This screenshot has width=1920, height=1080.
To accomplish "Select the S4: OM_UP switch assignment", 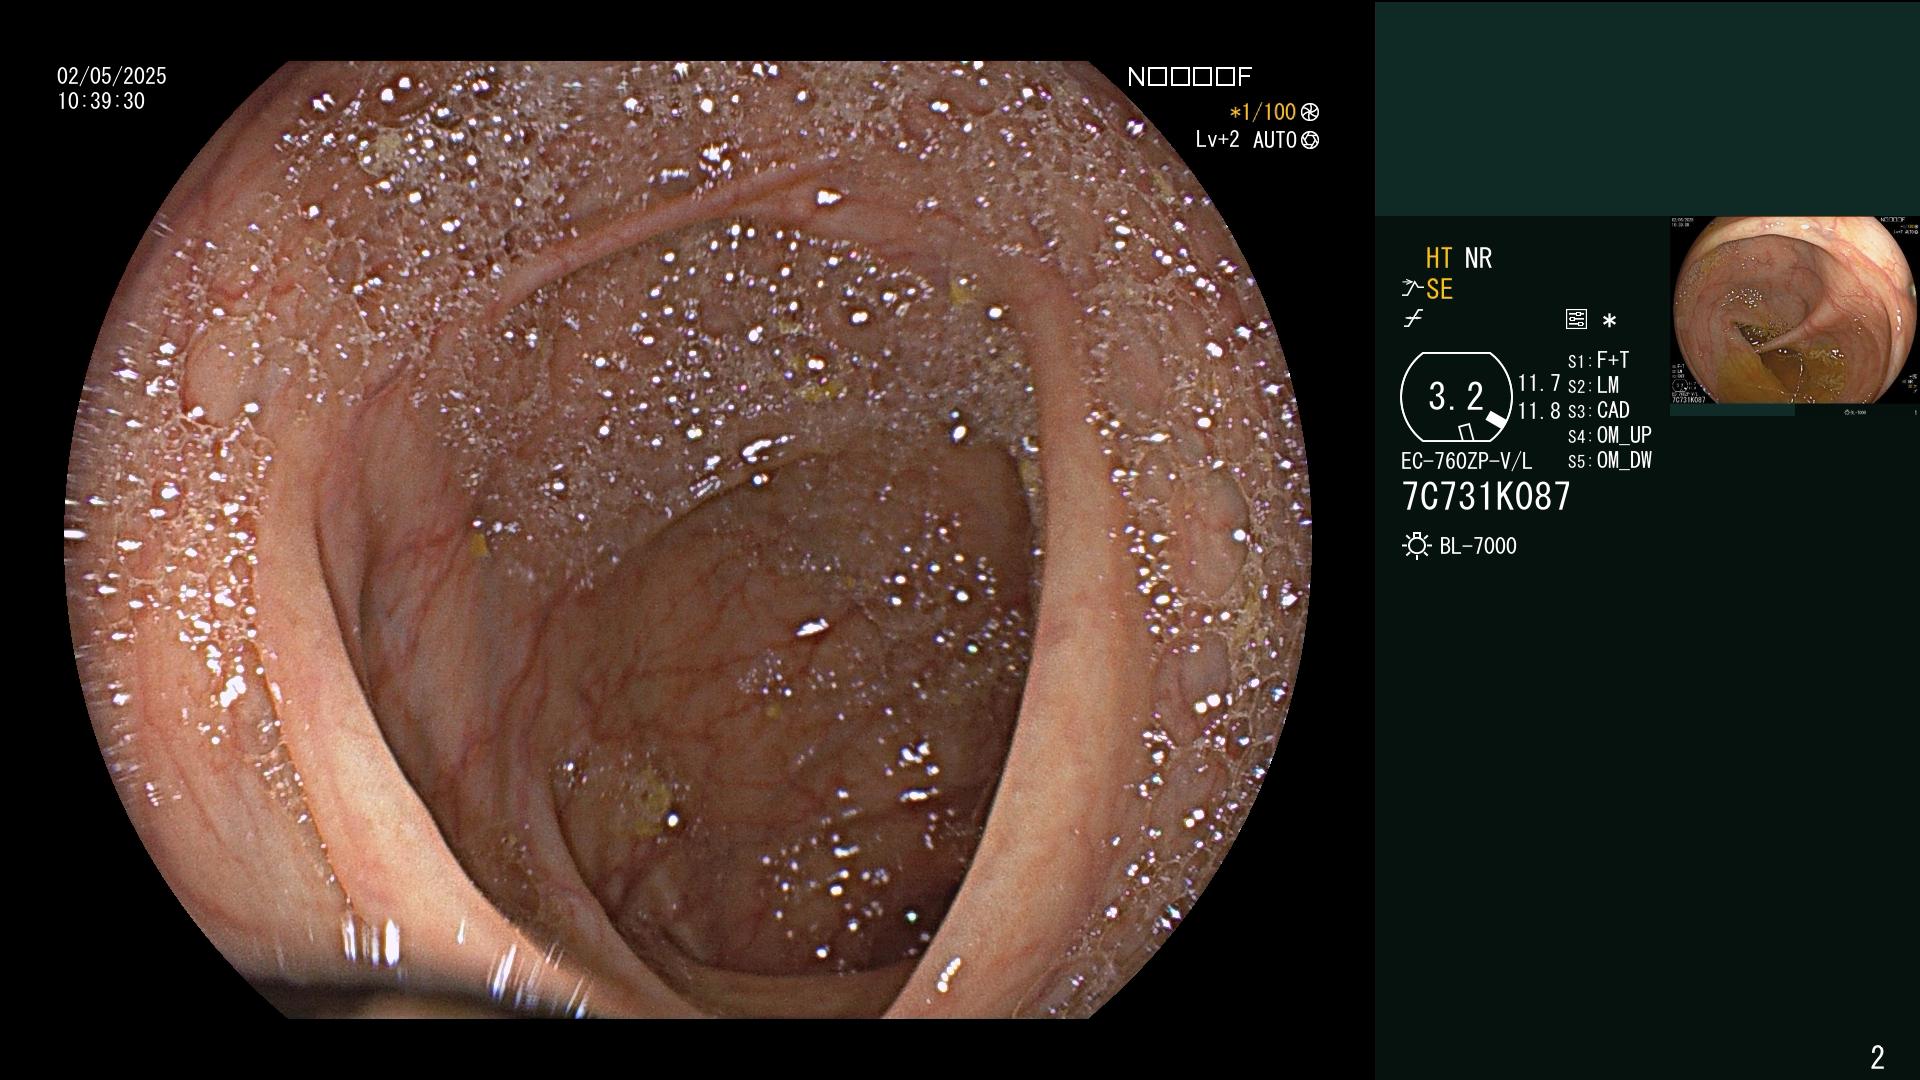I will pos(1609,435).
